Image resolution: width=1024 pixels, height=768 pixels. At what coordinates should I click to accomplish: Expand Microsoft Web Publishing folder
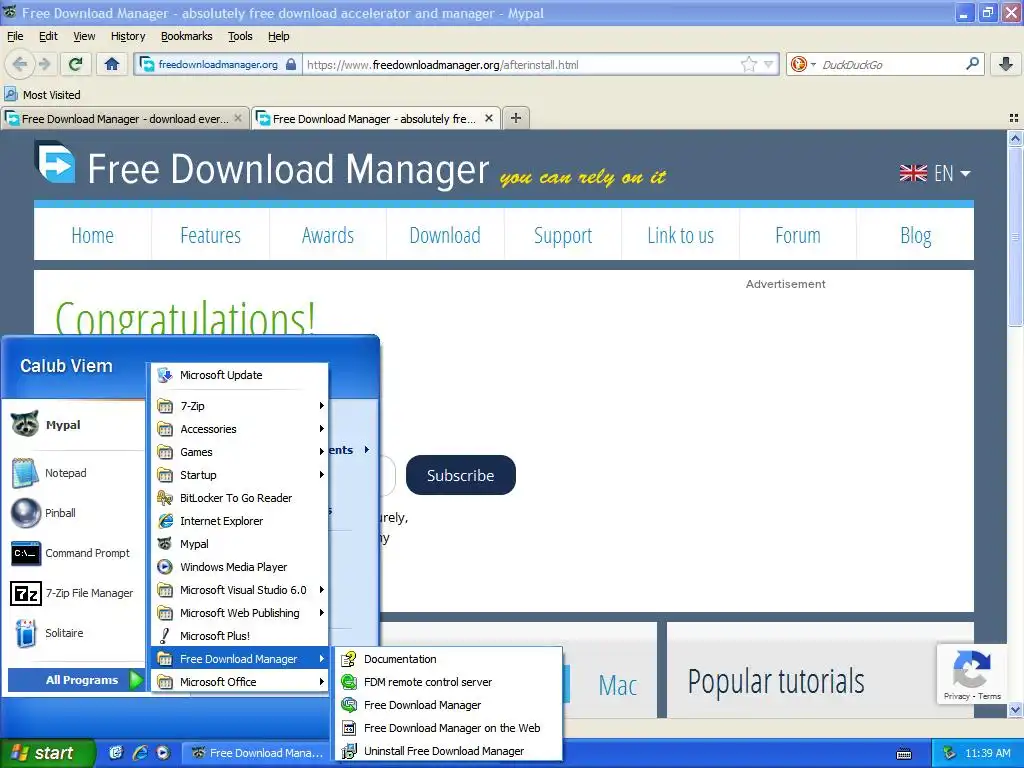pyautogui.click(x=240, y=613)
